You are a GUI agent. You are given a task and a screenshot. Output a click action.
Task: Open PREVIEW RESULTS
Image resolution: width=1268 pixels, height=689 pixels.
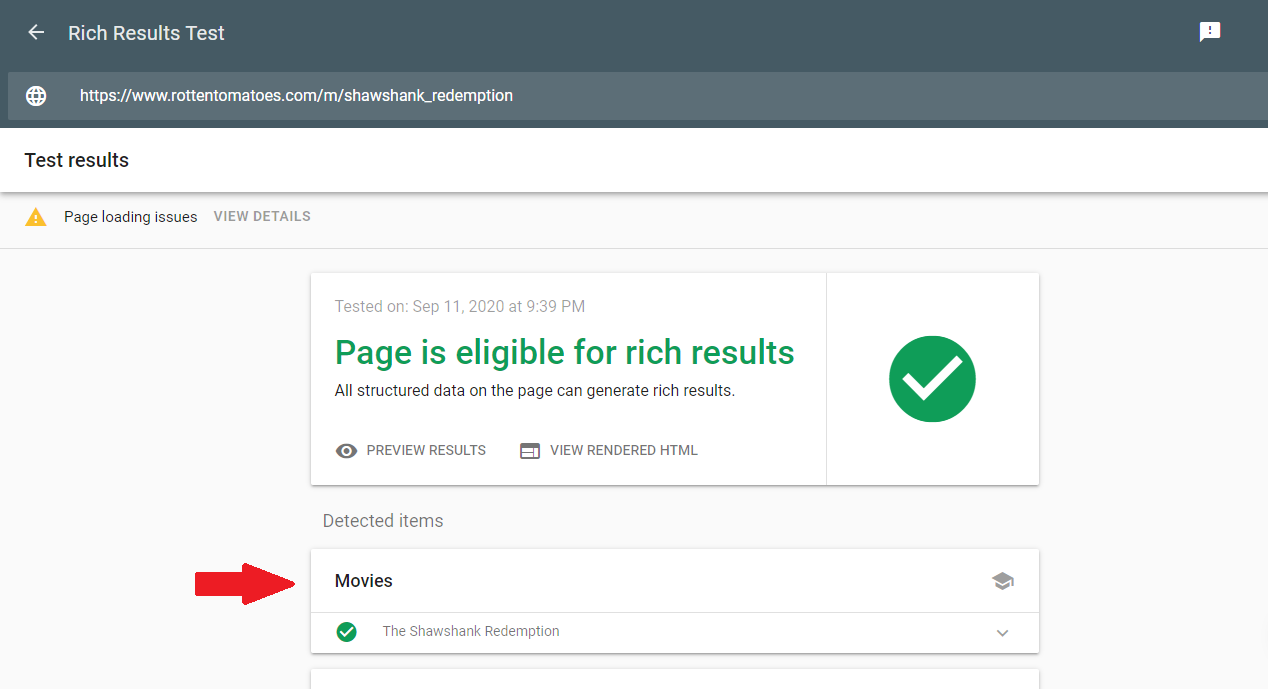point(426,450)
